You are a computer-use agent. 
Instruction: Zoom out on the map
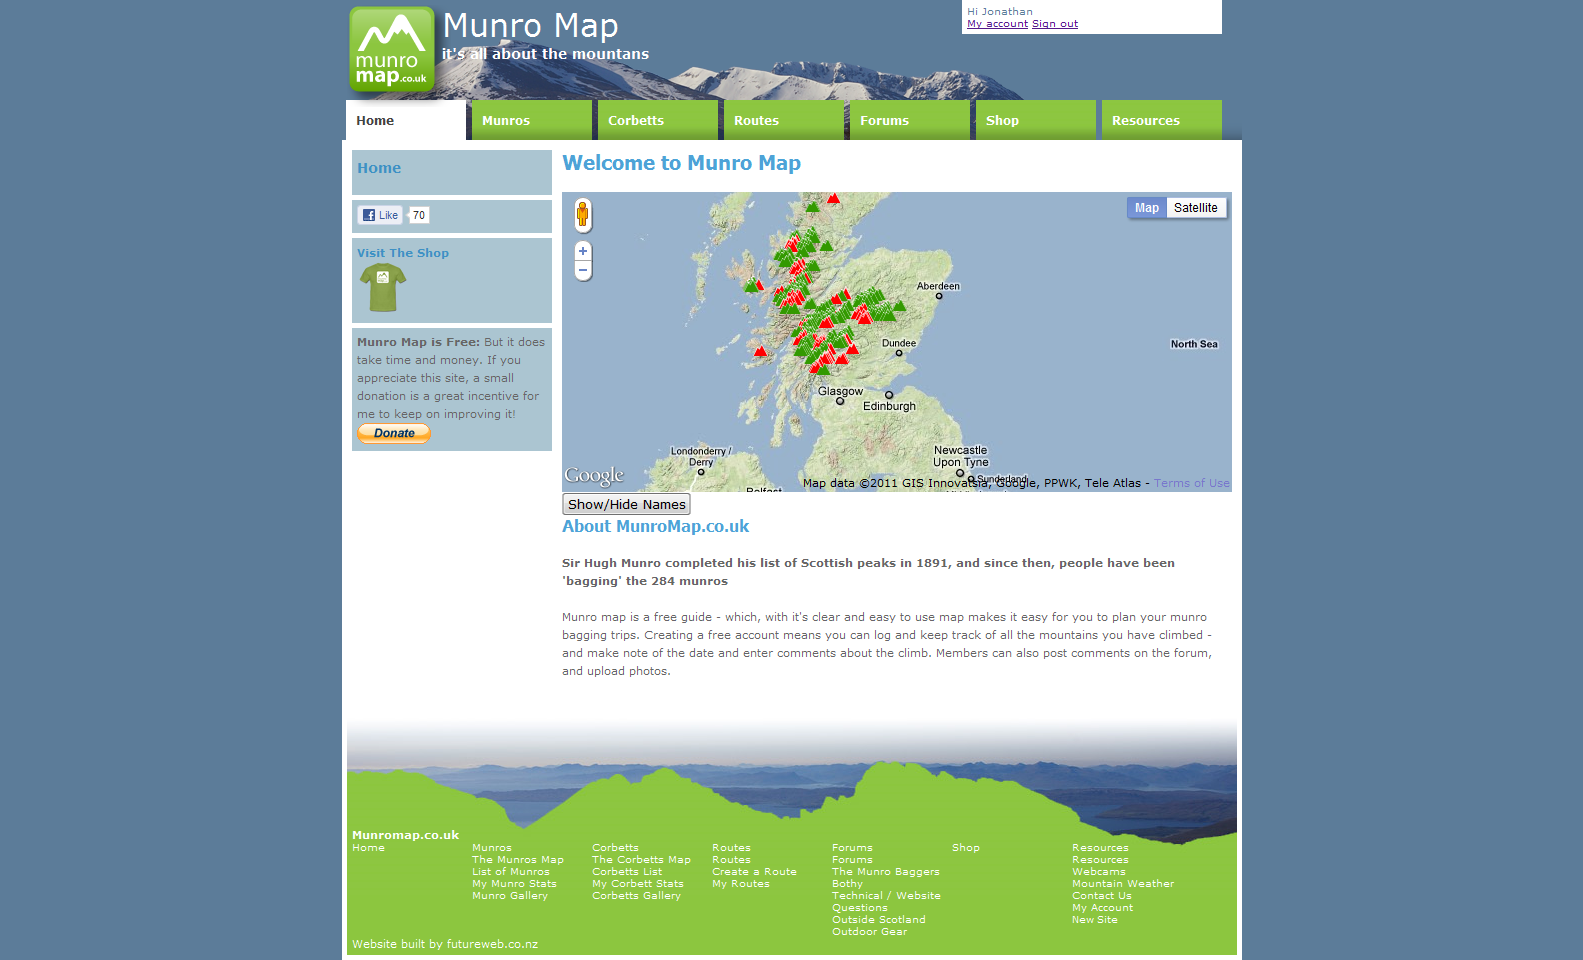coord(583,271)
